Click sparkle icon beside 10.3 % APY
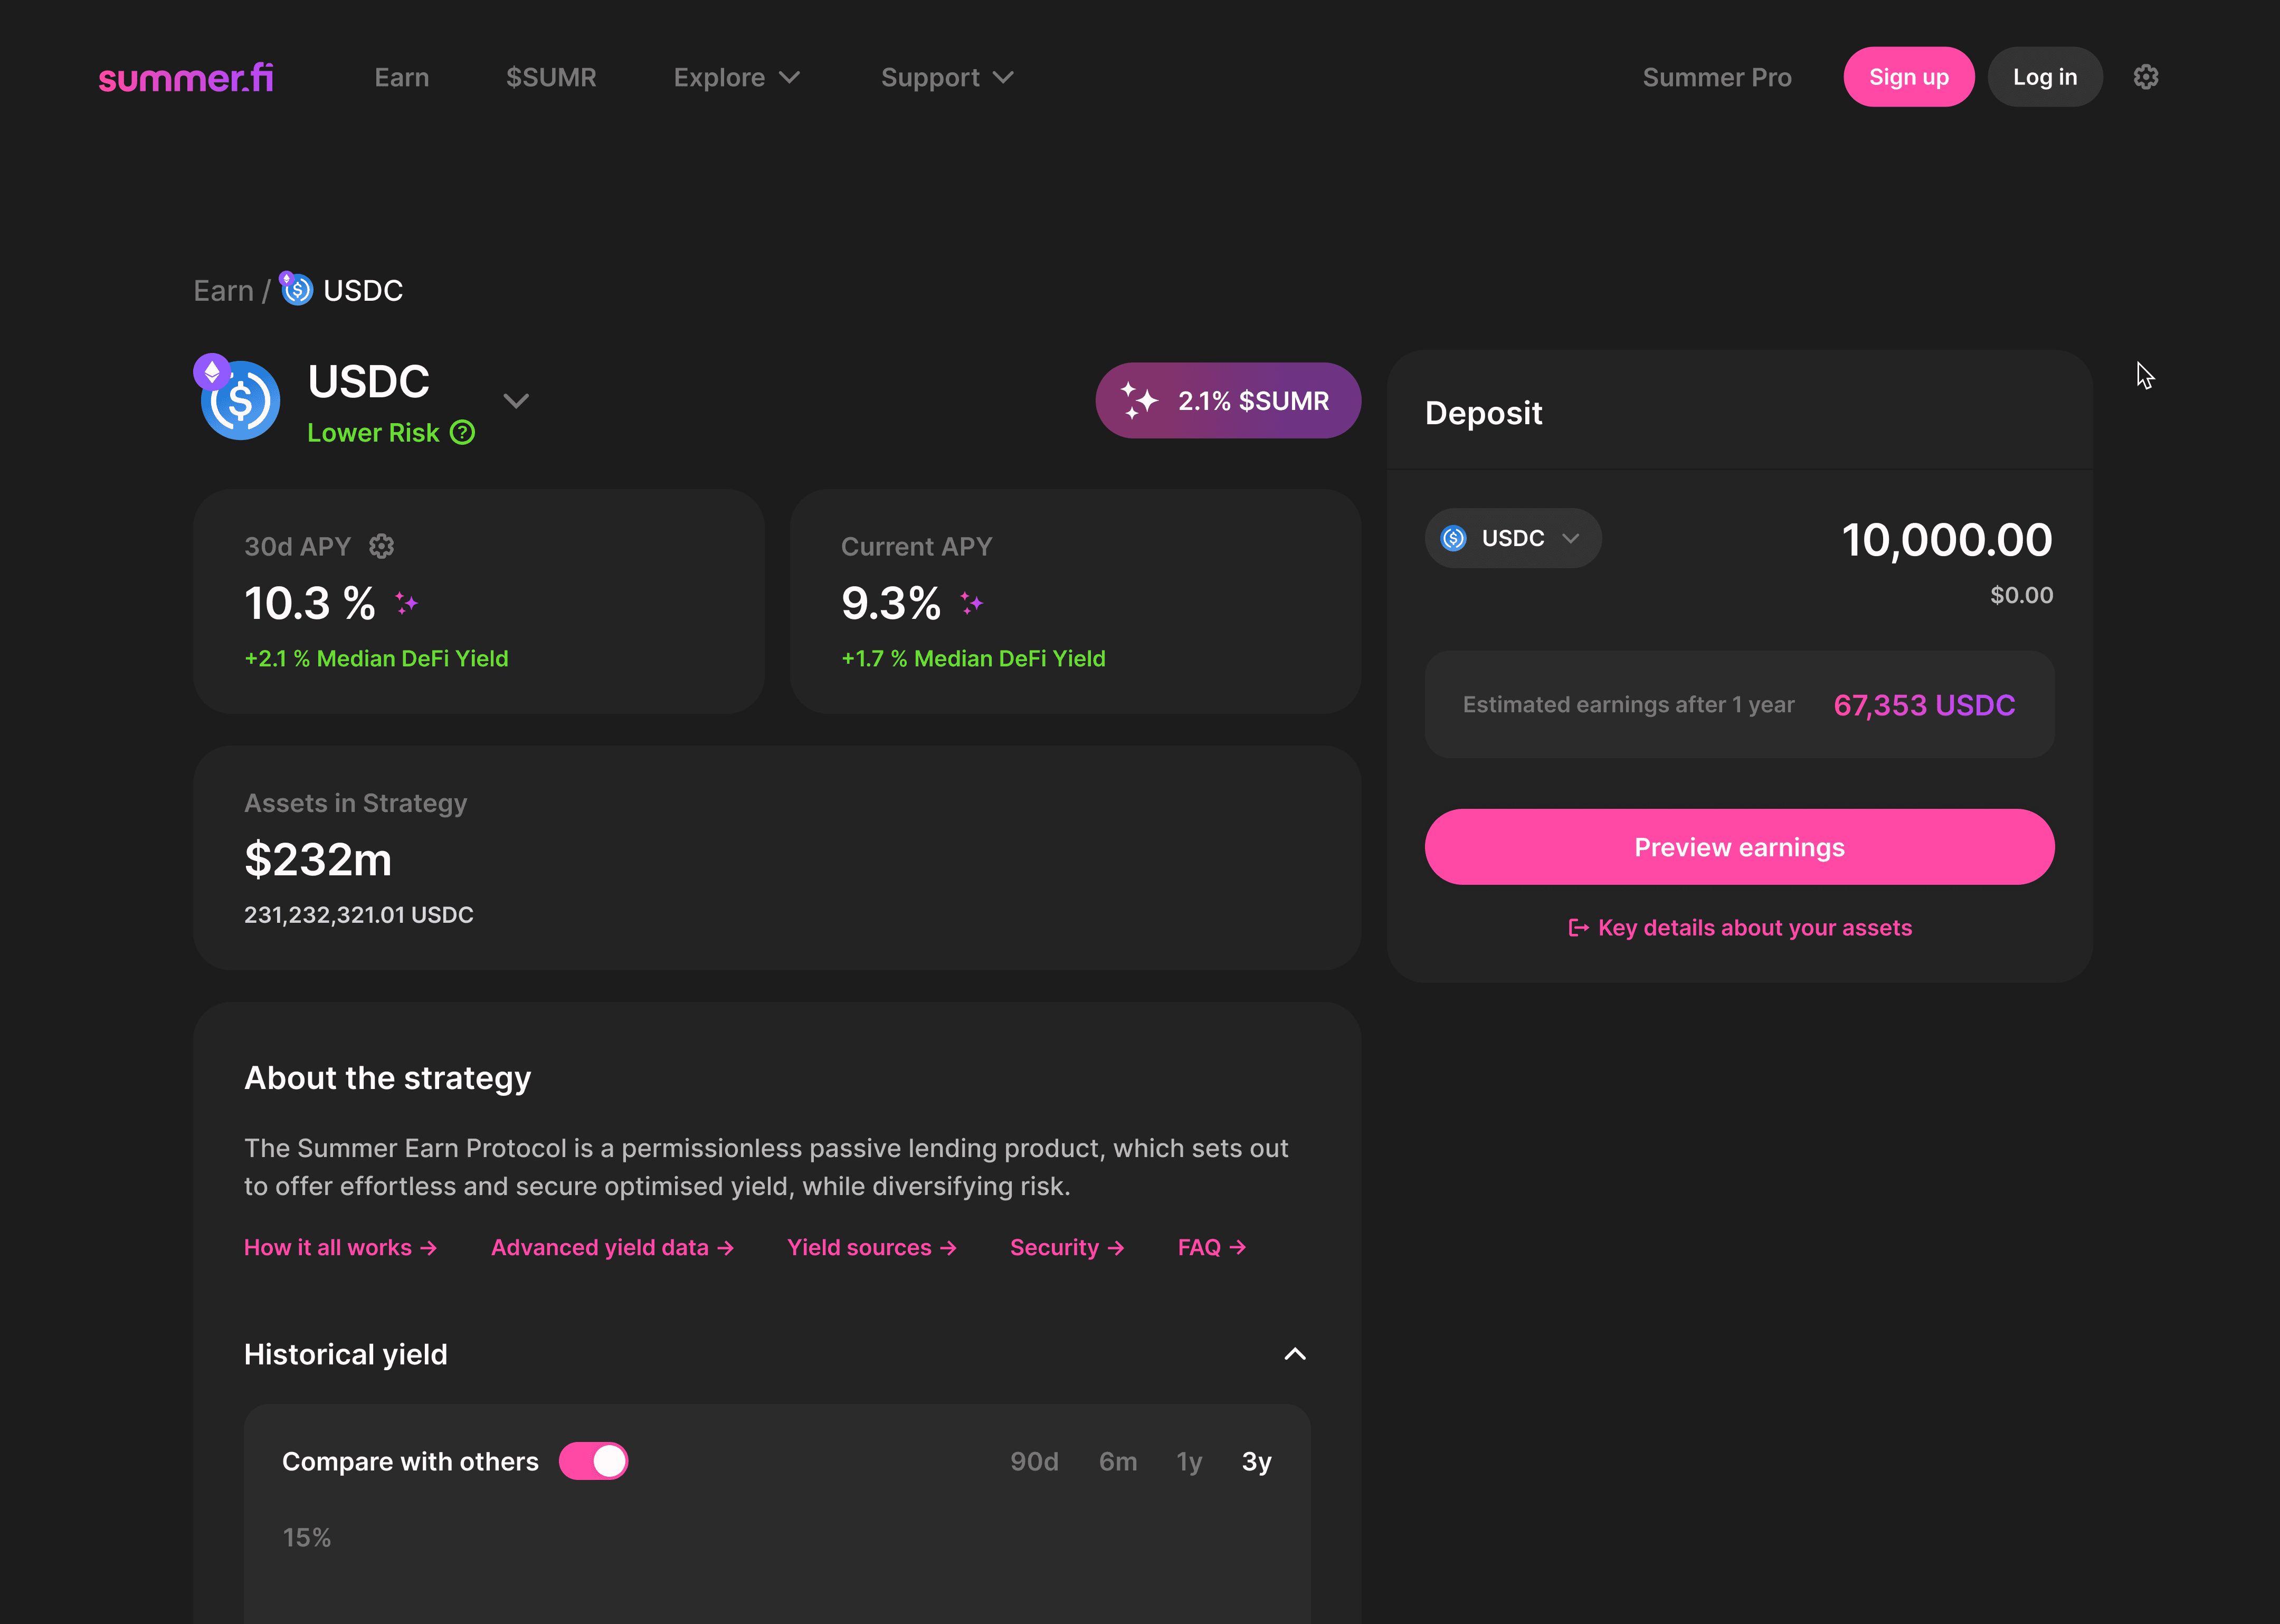 pyautogui.click(x=406, y=603)
